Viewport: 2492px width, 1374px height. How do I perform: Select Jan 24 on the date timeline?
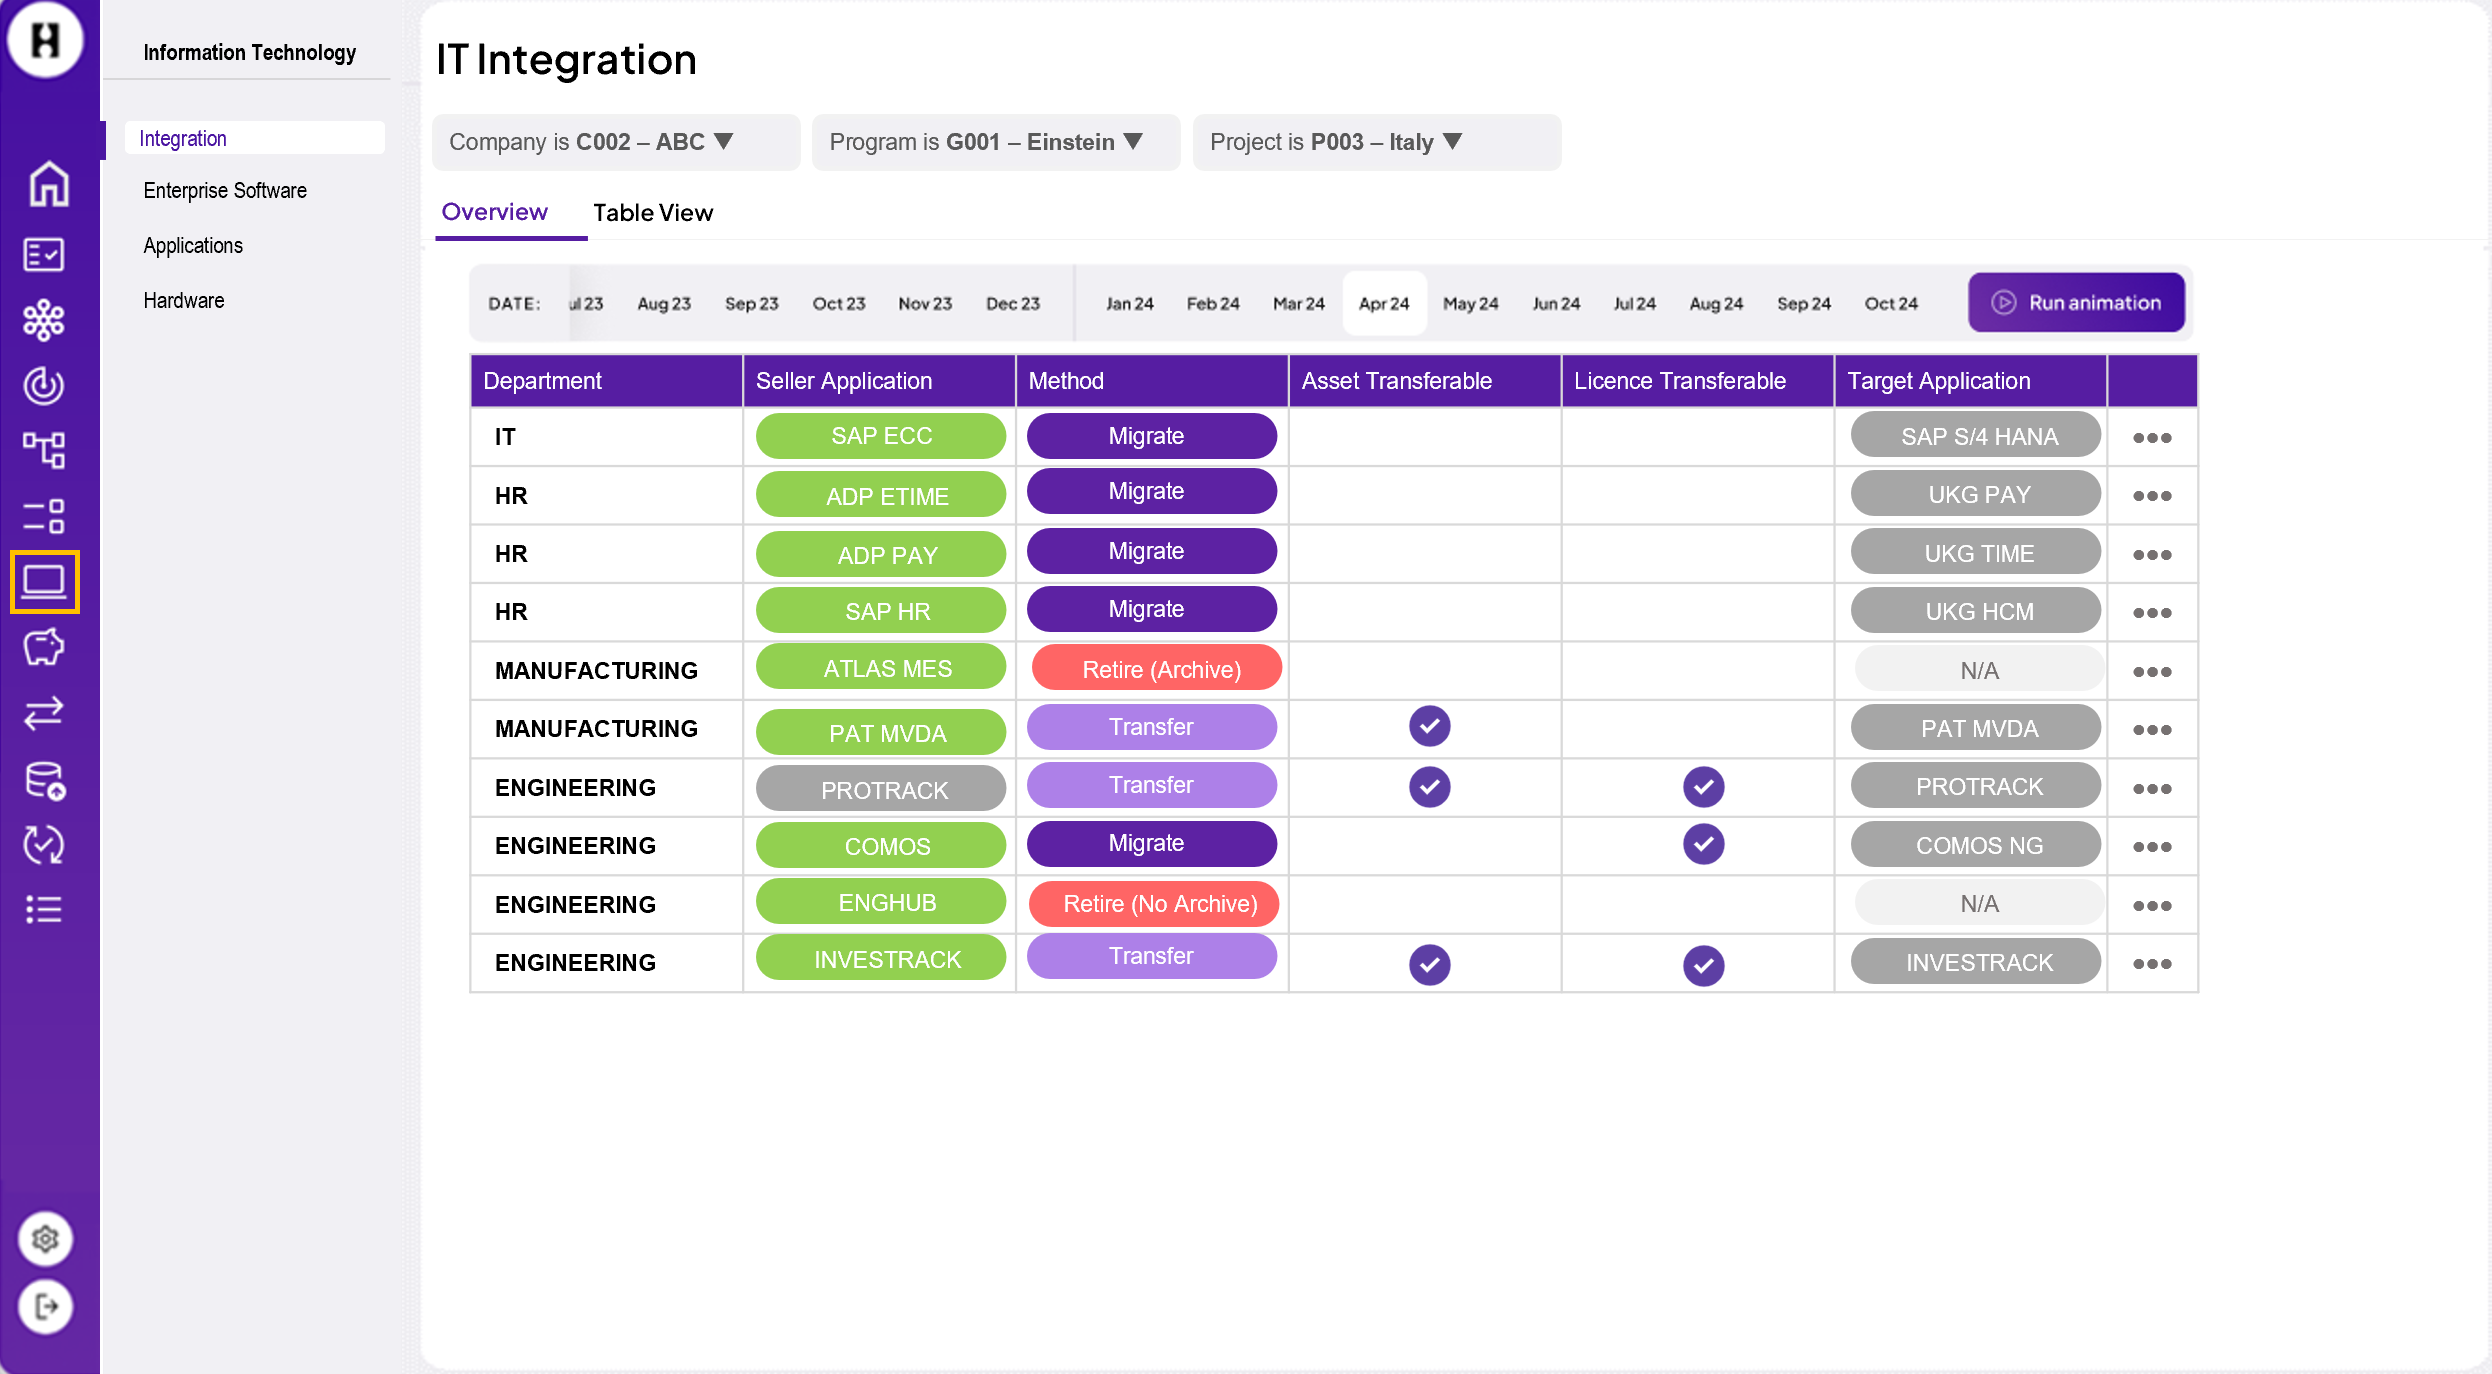coord(1129,303)
